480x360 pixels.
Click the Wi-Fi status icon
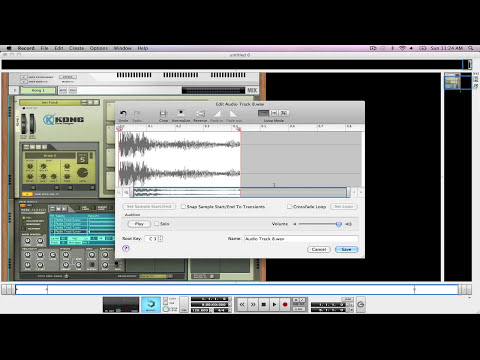(402, 48)
